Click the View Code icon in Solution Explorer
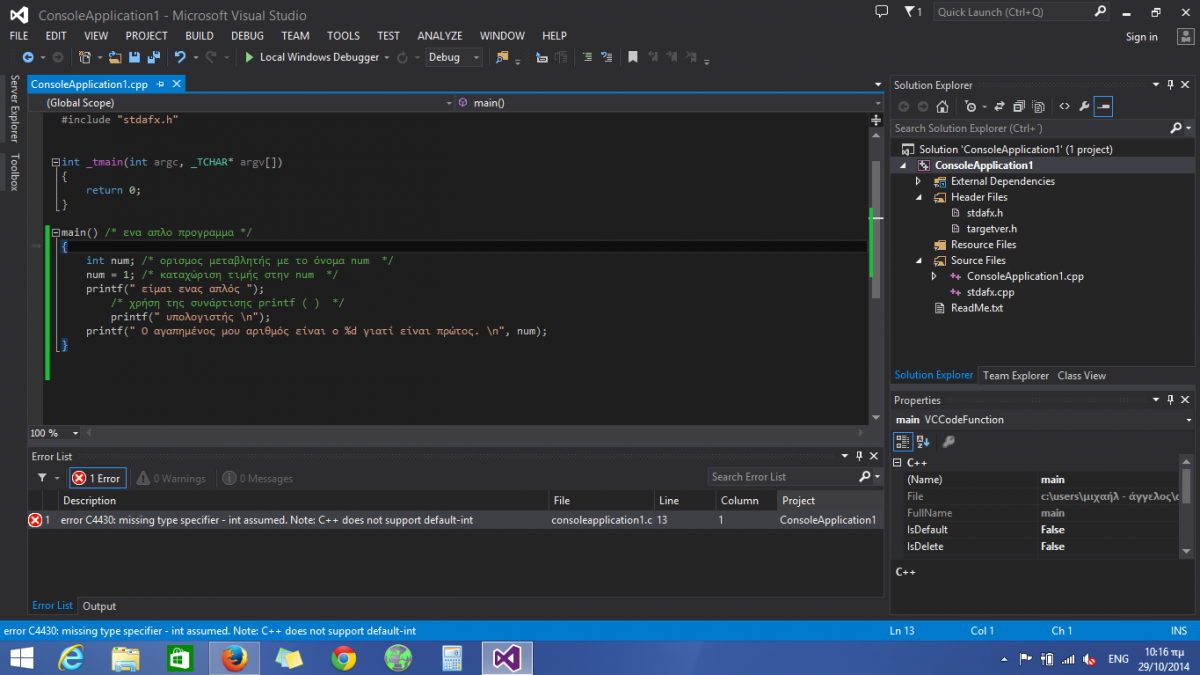This screenshot has height=675, width=1200. [1064, 106]
